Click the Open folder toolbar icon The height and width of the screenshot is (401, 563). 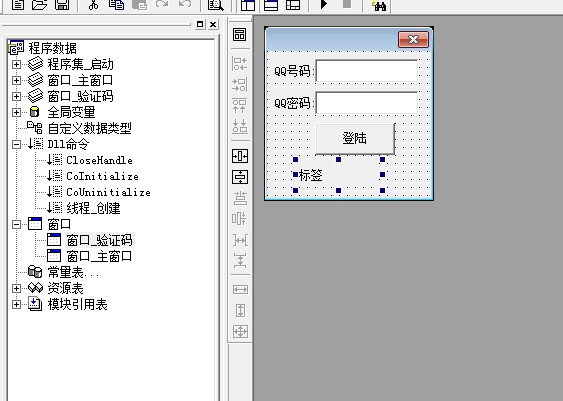(x=39, y=5)
